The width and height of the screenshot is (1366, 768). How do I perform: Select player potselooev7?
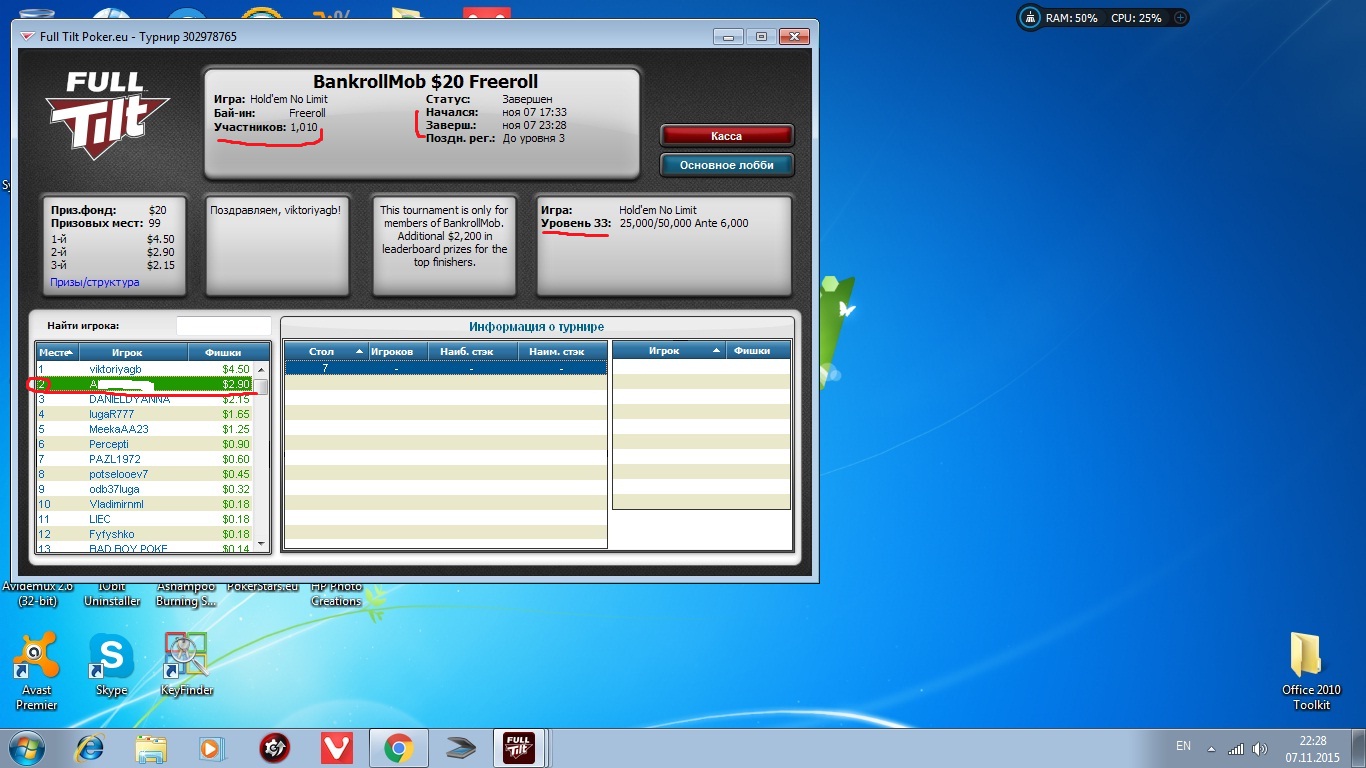coord(144,474)
